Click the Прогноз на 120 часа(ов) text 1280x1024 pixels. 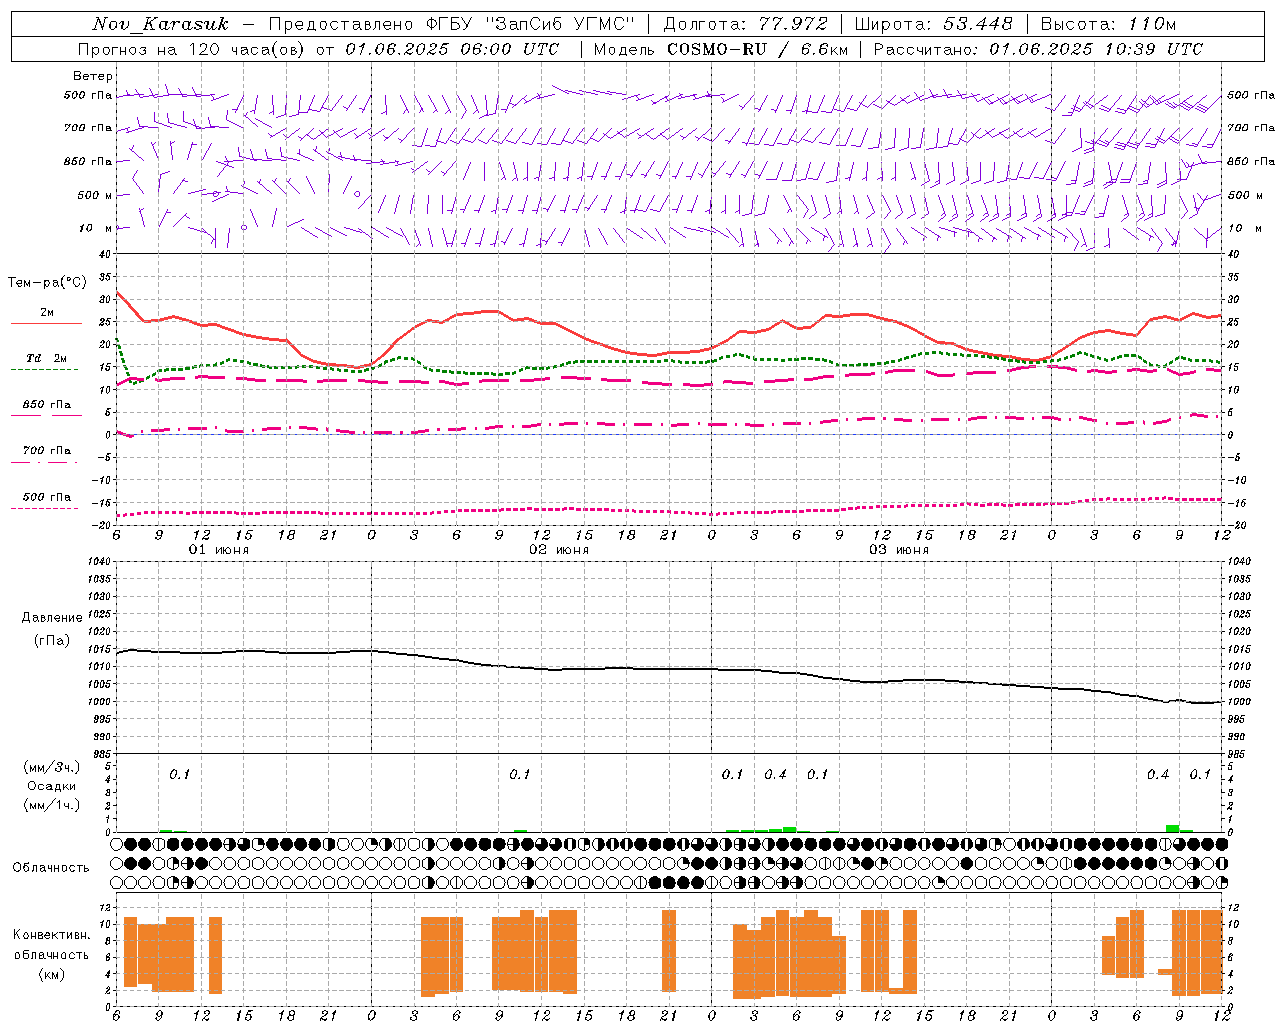192,49
